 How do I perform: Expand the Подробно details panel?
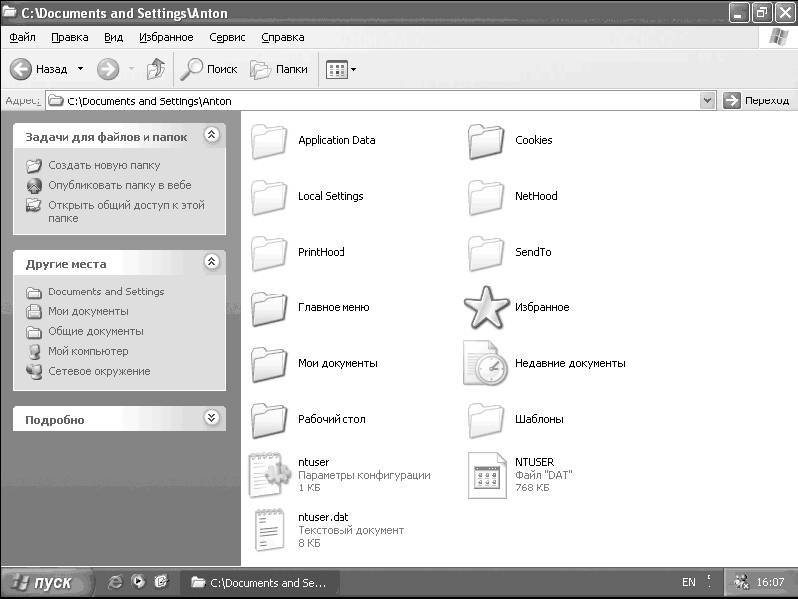pos(212,418)
